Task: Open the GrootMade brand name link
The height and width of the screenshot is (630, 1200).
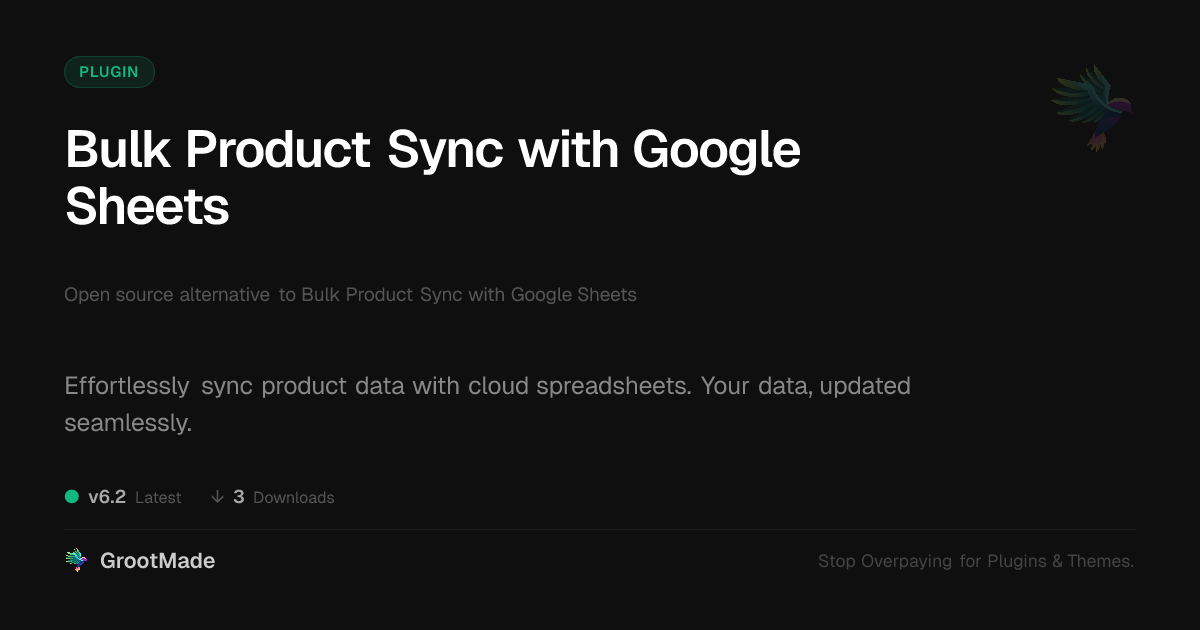Action: point(157,561)
